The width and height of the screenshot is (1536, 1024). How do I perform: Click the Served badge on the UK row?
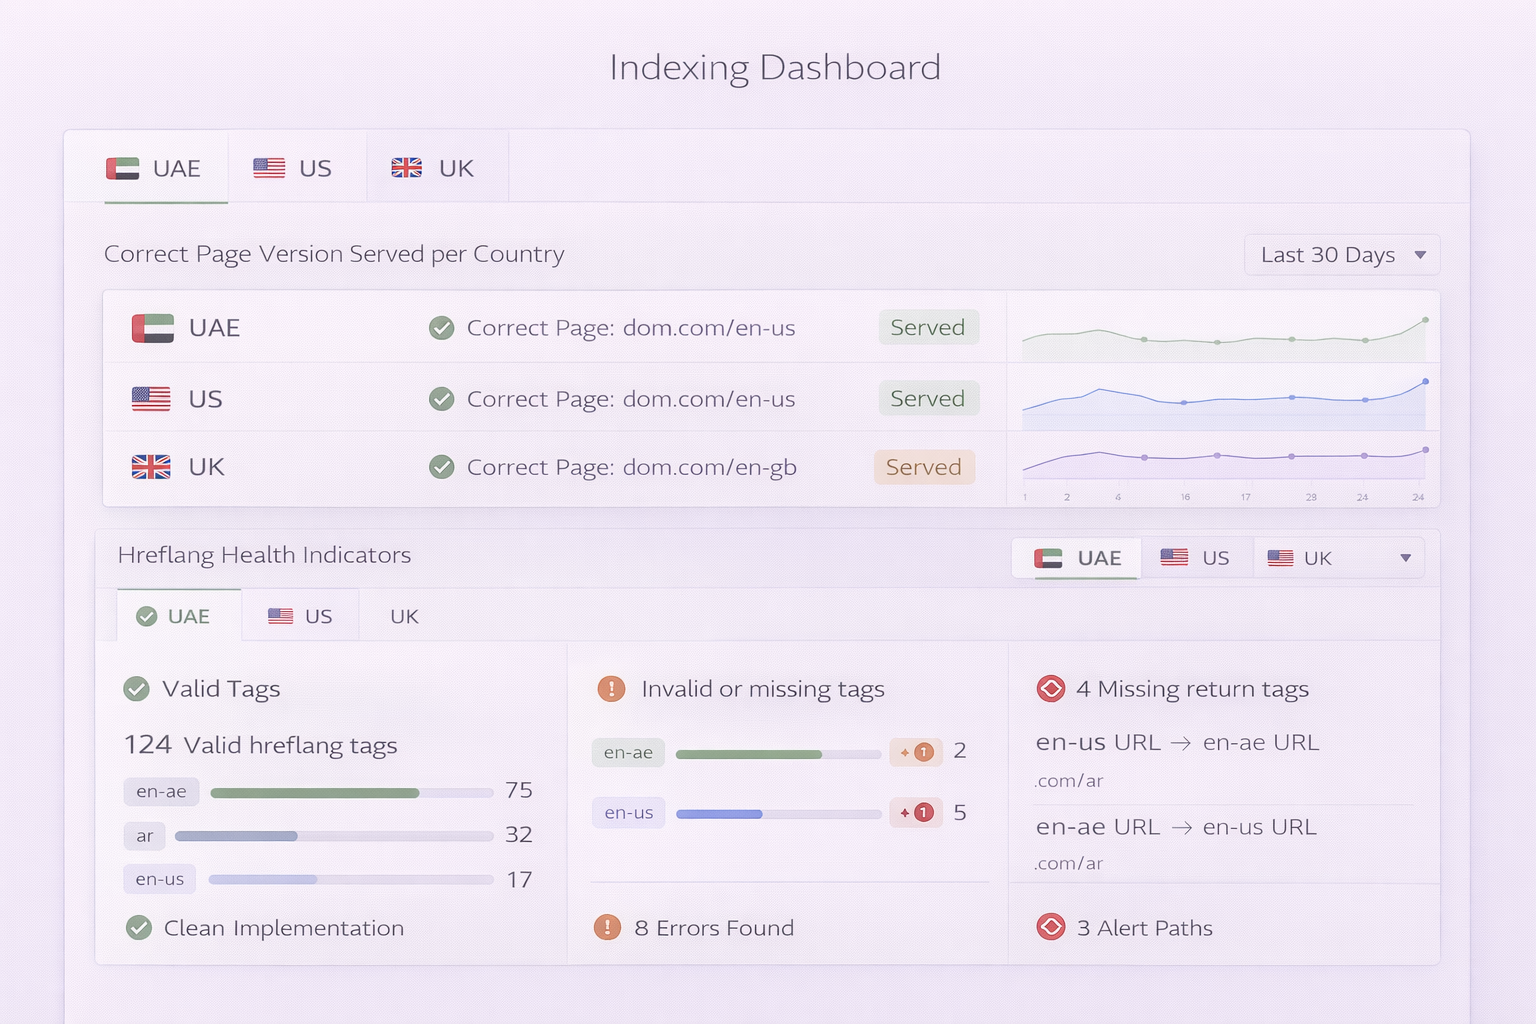[923, 466]
